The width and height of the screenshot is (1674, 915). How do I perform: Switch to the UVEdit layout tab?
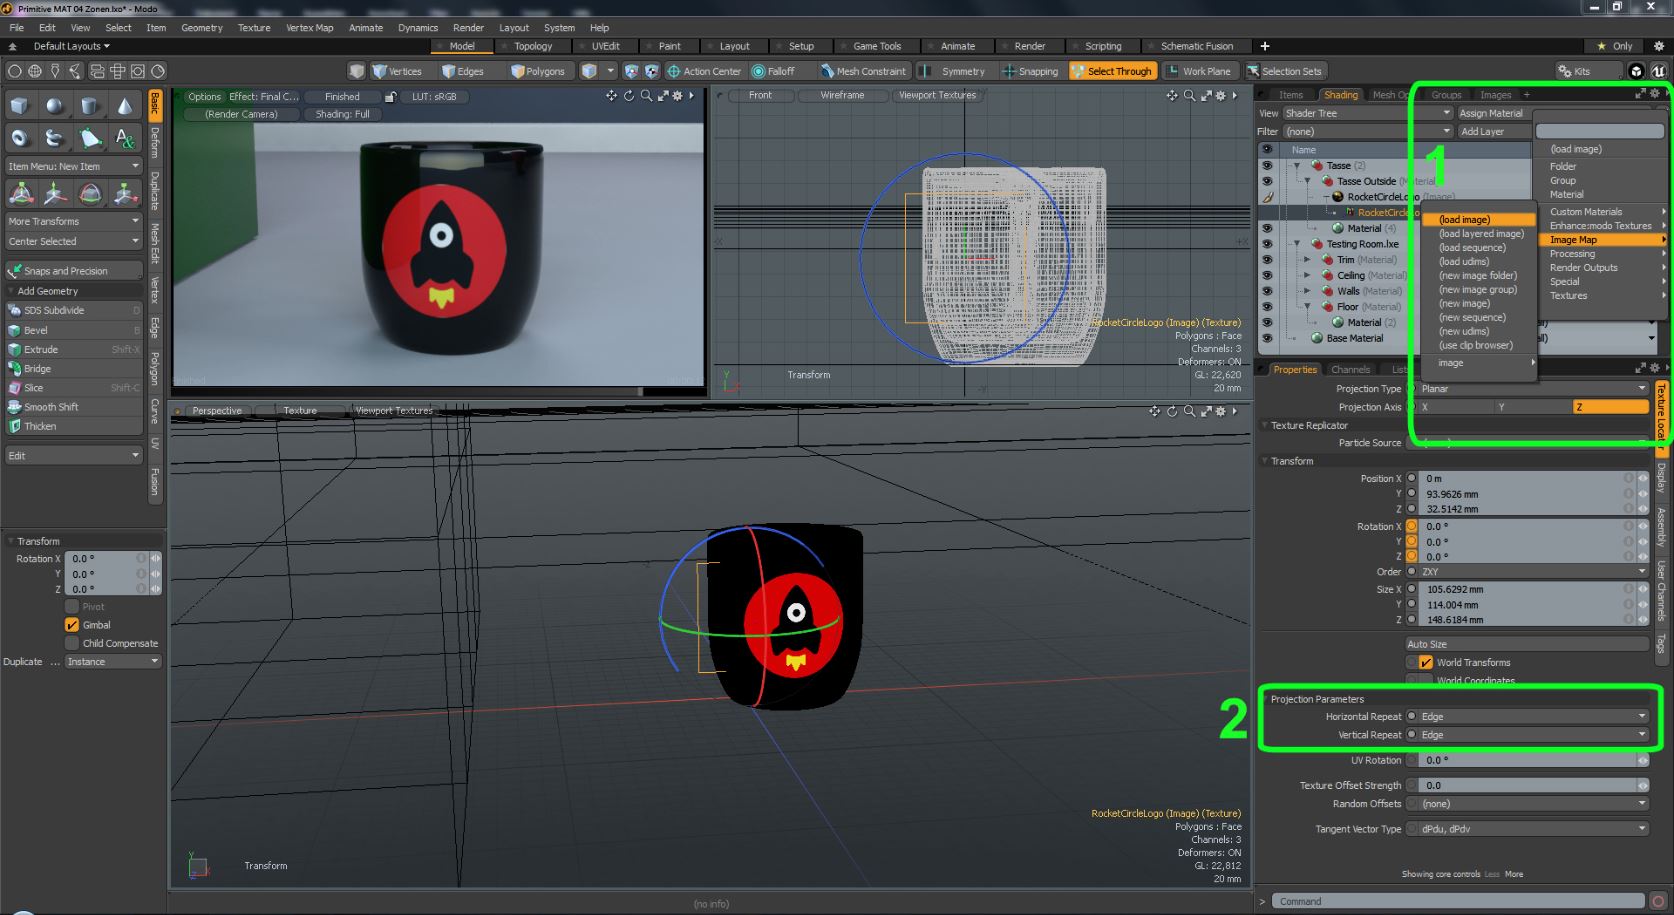[605, 46]
